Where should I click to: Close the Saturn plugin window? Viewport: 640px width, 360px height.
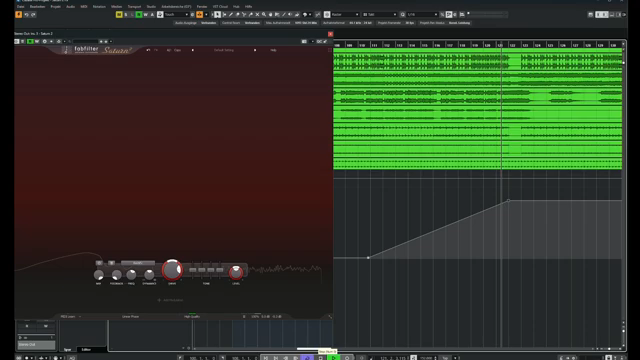point(330,34)
